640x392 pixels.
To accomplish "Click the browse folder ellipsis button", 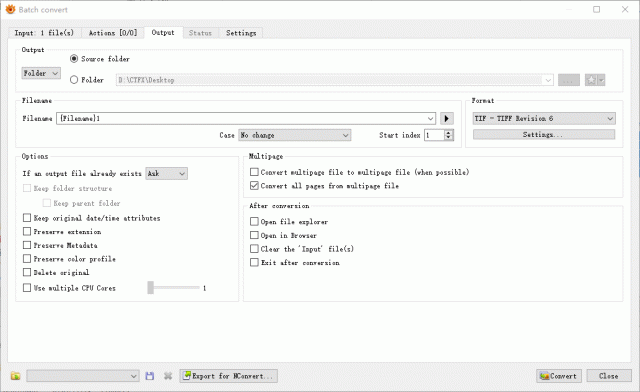I will pos(569,80).
